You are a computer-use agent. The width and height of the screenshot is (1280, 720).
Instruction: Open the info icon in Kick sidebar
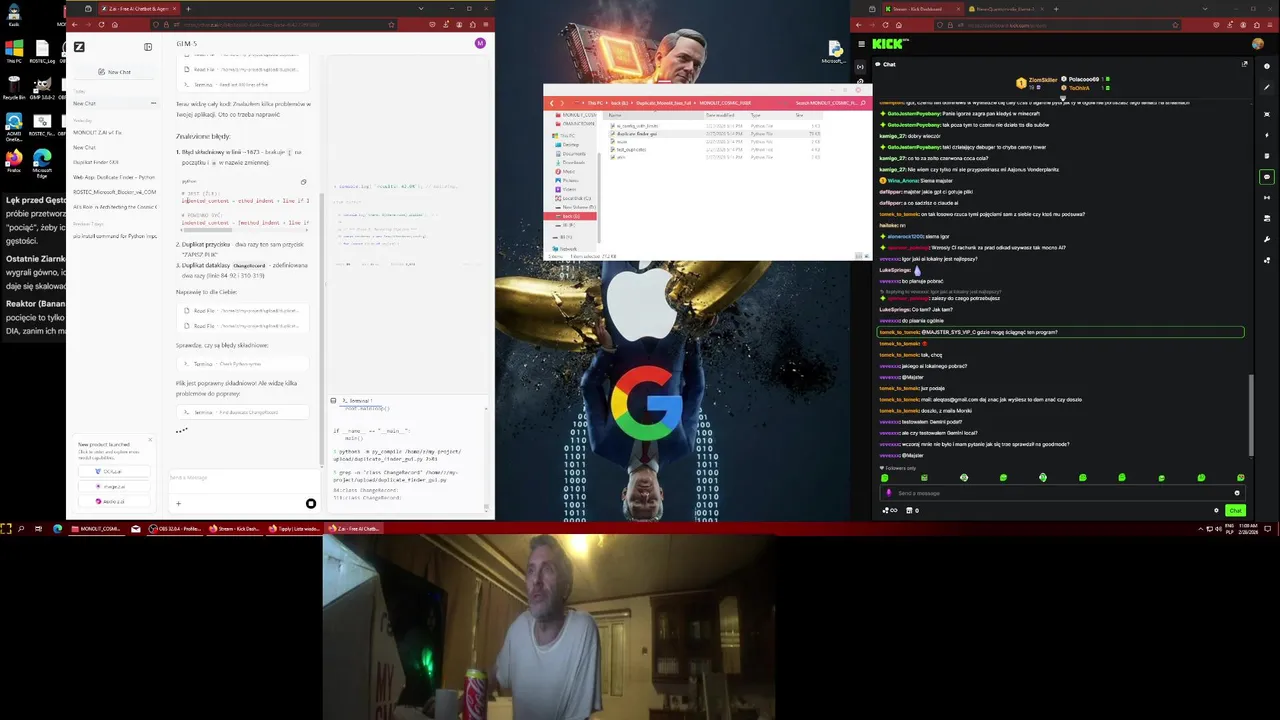[1267, 67]
